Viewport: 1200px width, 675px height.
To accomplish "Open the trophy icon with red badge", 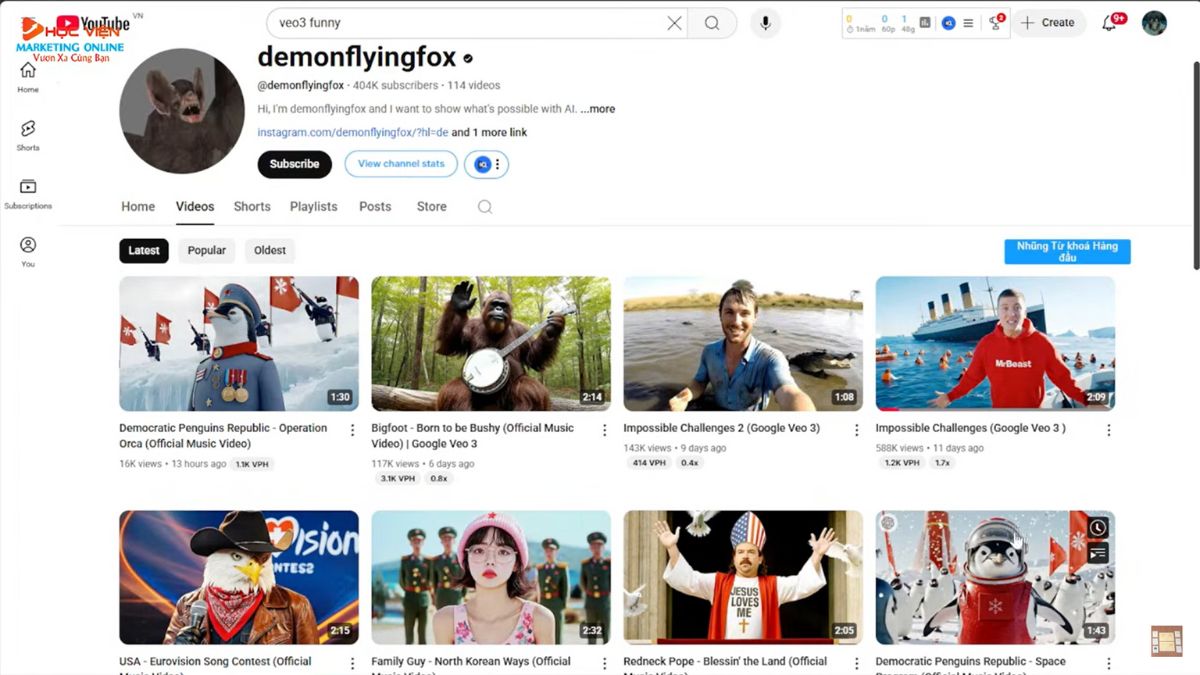I will tap(996, 22).
